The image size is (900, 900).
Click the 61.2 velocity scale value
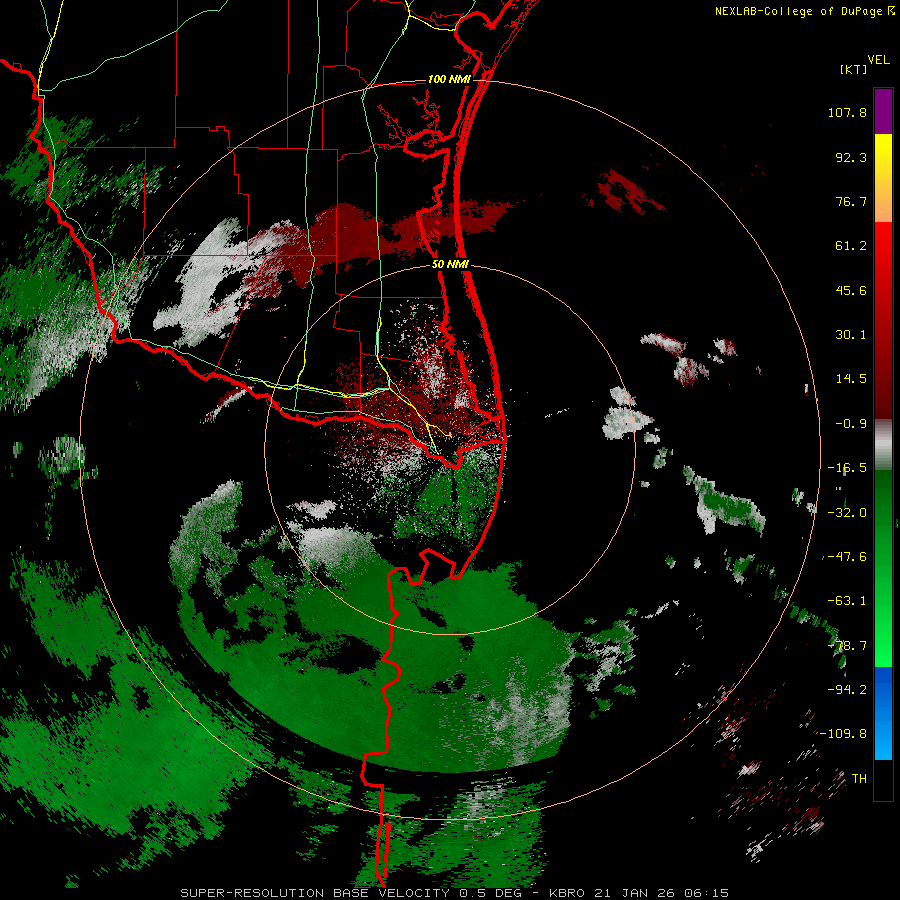851,246
